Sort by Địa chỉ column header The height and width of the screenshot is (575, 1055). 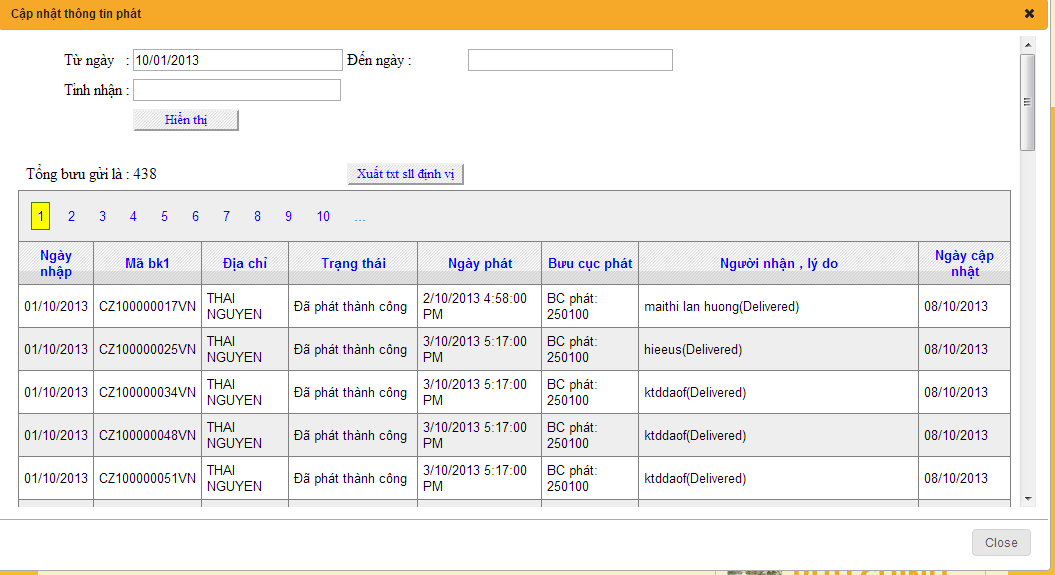245,263
